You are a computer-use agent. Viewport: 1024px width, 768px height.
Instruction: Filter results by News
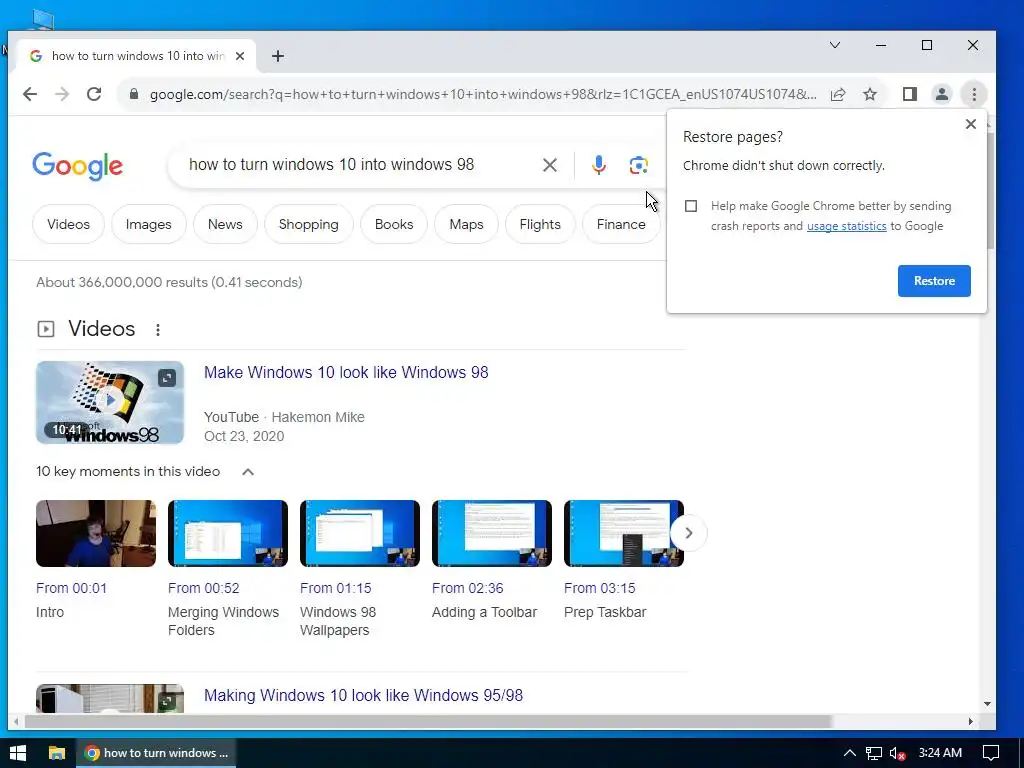[225, 224]
